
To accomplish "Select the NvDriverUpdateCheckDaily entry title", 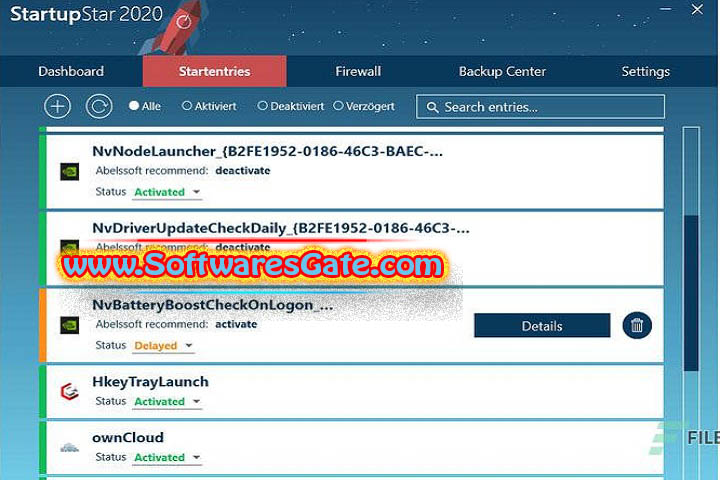I will [281, 228].
